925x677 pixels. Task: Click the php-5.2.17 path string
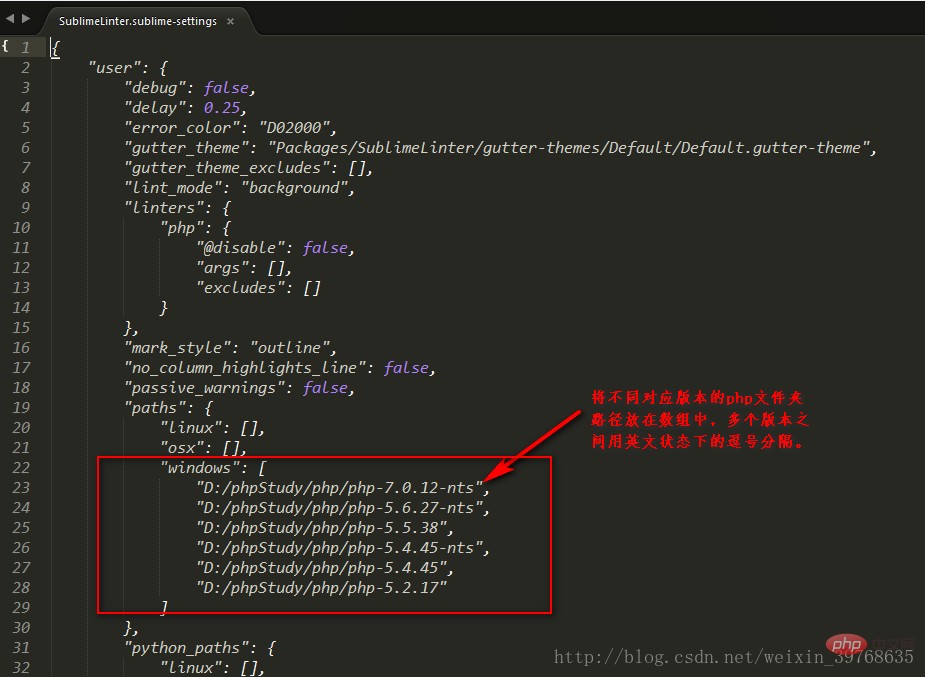point(322,589)
